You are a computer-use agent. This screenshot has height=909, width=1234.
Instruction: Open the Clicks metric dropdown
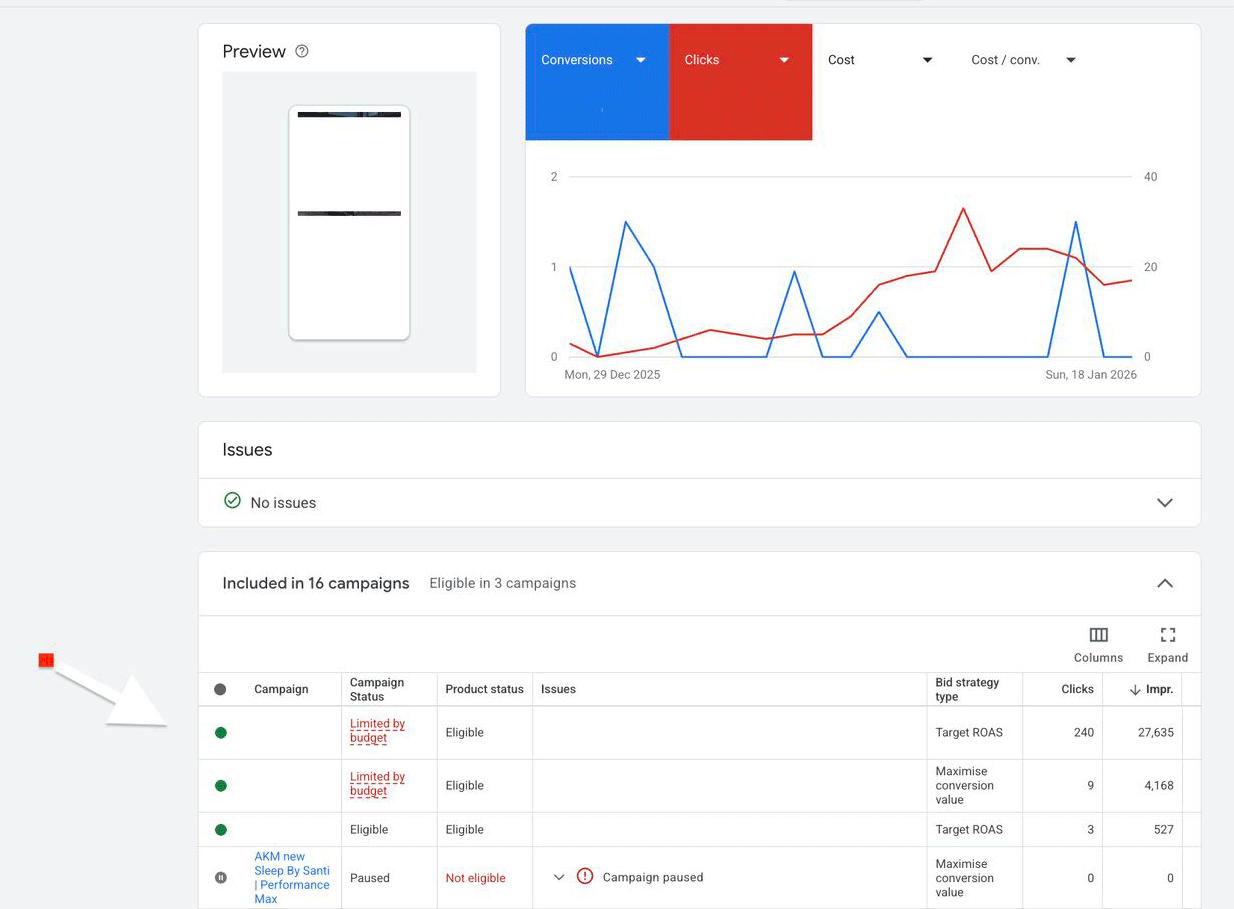[x=784, y=60]
